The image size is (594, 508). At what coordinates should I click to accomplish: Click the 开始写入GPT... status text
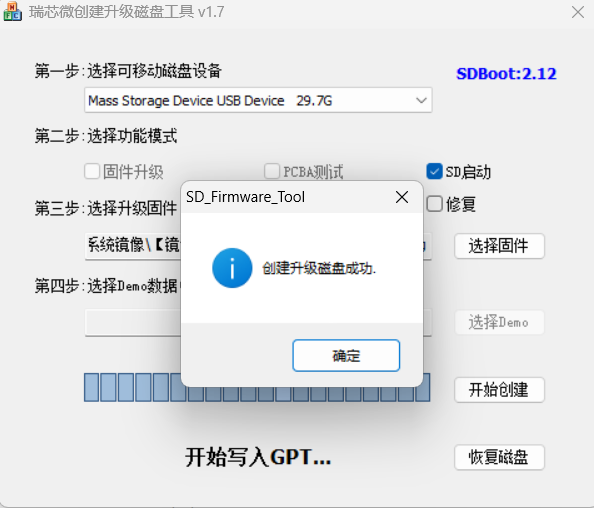[258, 457]
